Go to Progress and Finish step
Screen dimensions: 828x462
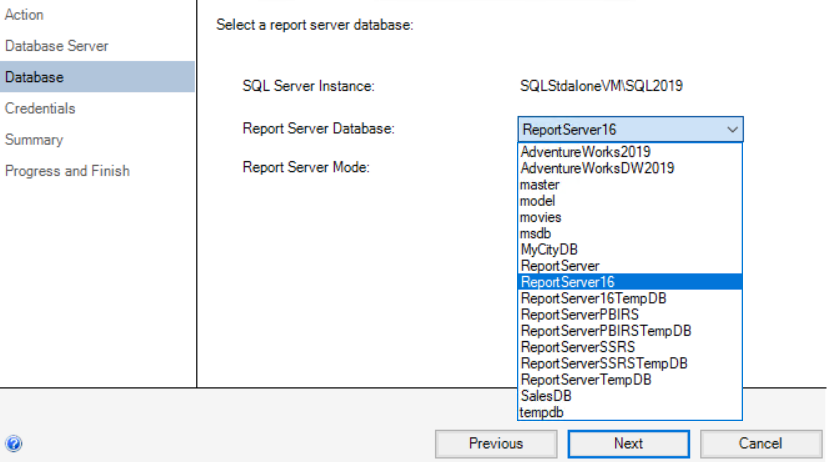tap(97, 171)
